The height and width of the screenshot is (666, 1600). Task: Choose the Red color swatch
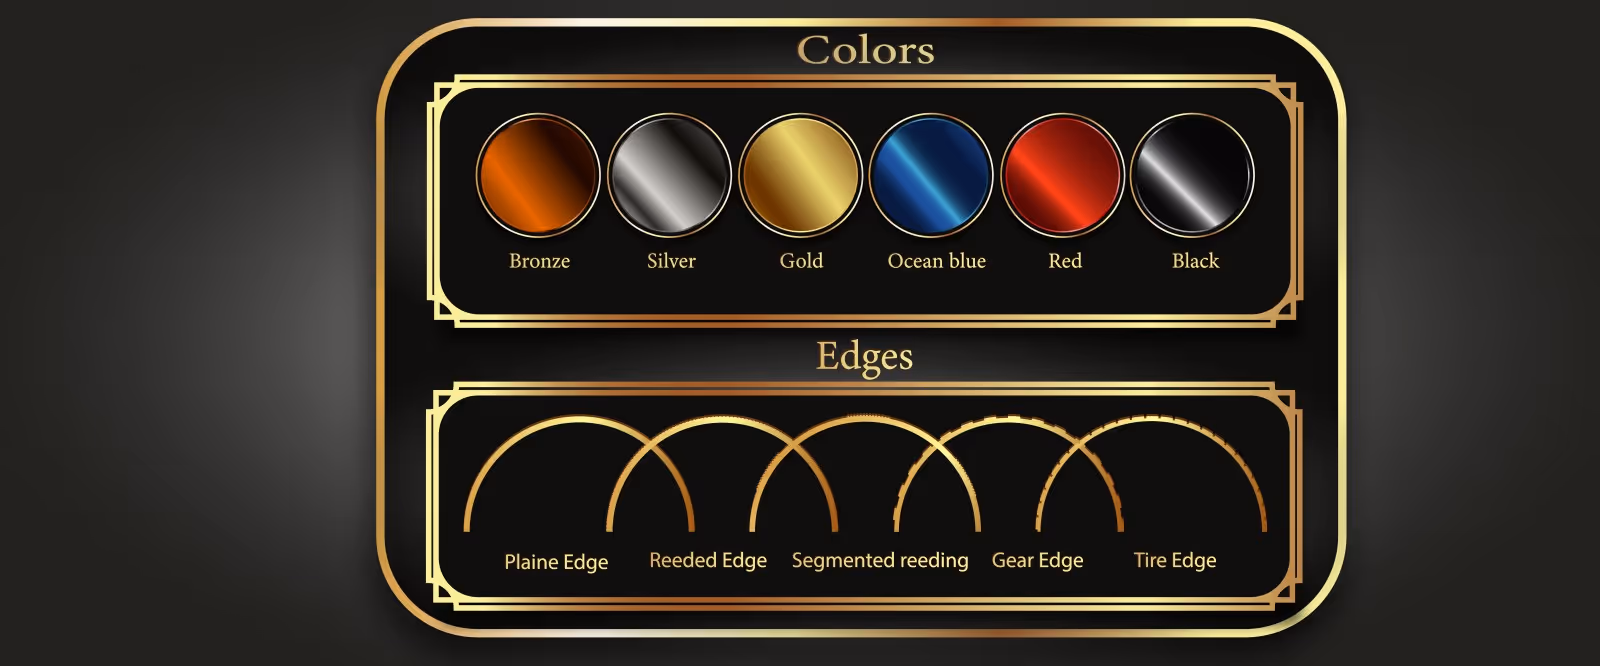(1062, 175)
